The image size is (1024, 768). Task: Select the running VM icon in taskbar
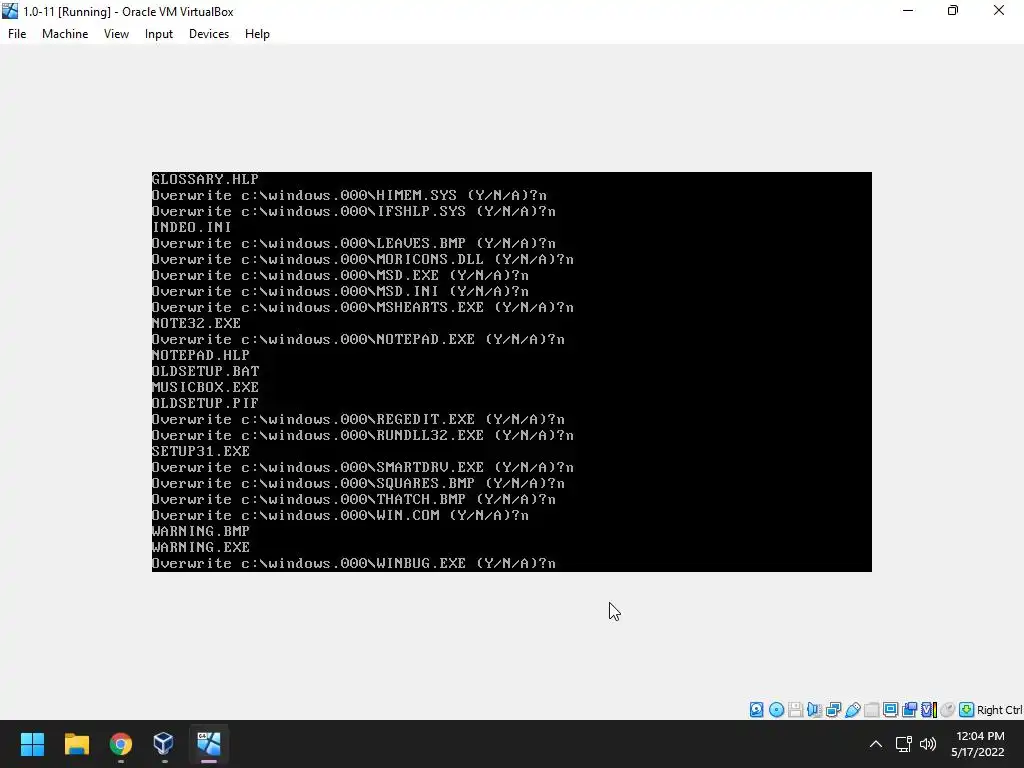(x=209, y=744)
